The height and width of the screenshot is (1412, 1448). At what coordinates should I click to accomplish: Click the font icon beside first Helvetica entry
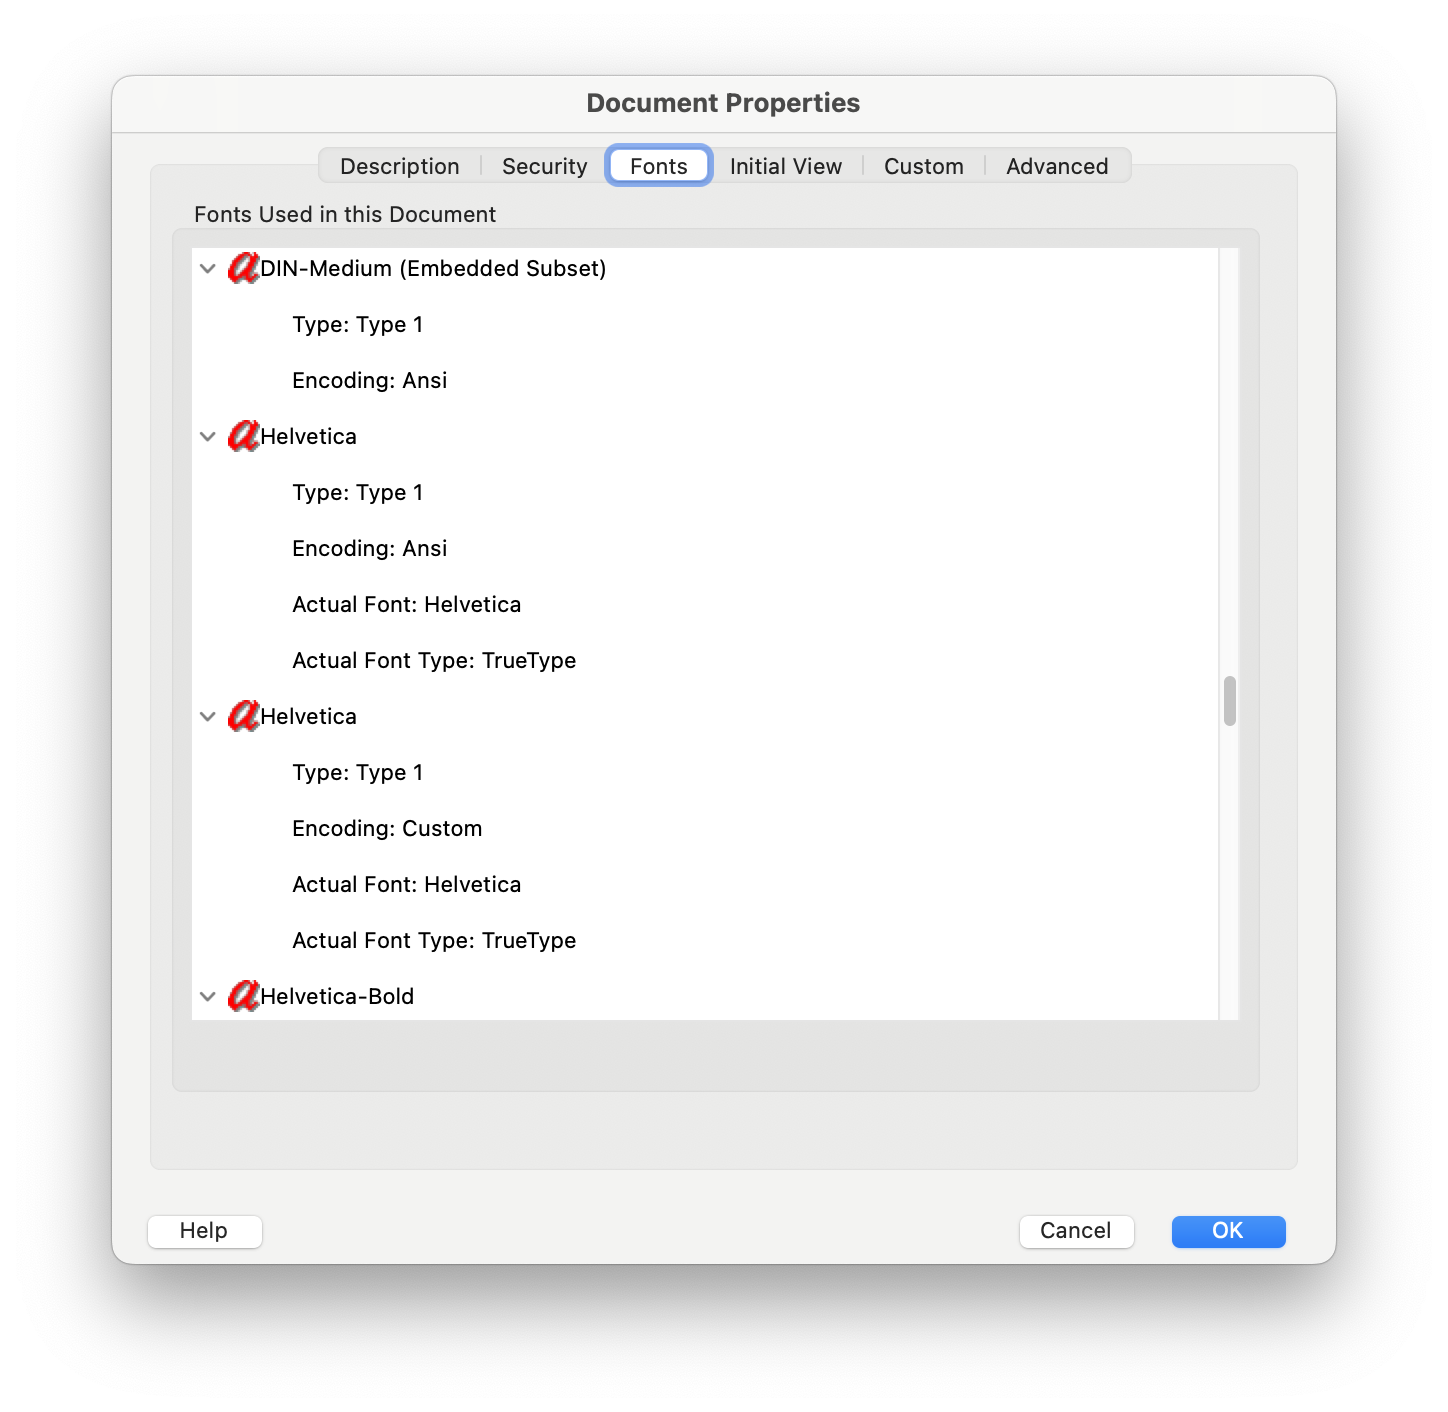point(243,436)
